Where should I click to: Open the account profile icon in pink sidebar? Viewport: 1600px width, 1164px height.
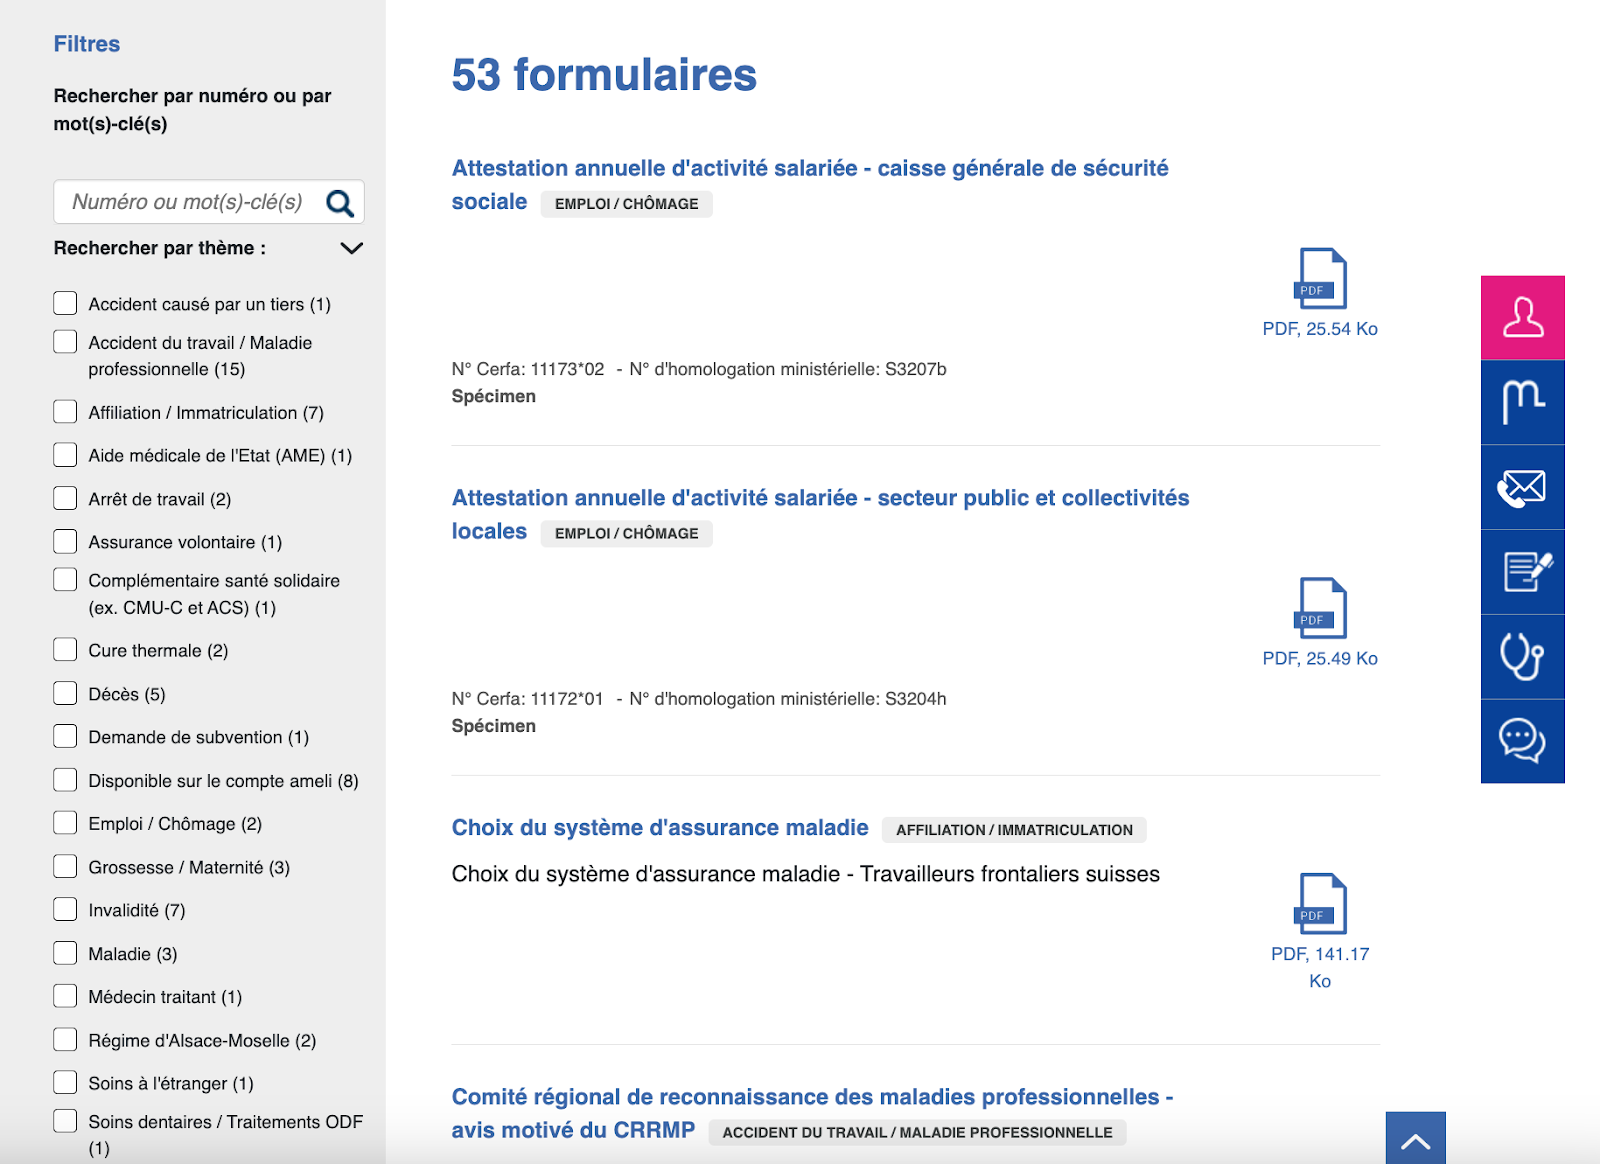(1522, 318)
